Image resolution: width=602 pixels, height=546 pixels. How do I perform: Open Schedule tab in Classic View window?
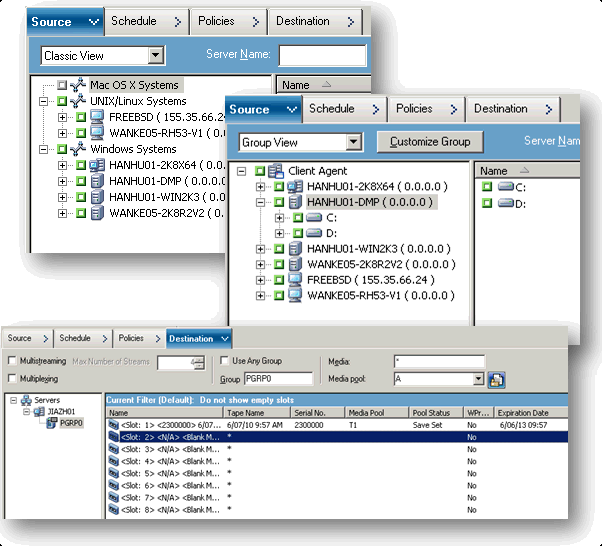click(147, 21)
